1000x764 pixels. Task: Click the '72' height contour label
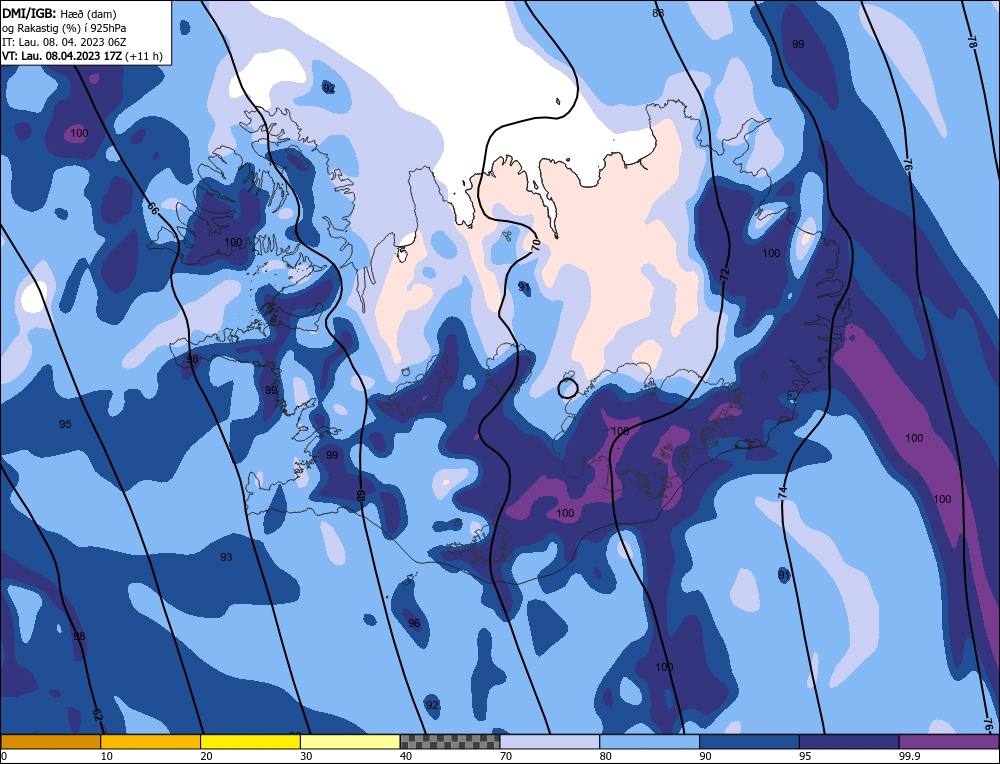tap(724, 275)
